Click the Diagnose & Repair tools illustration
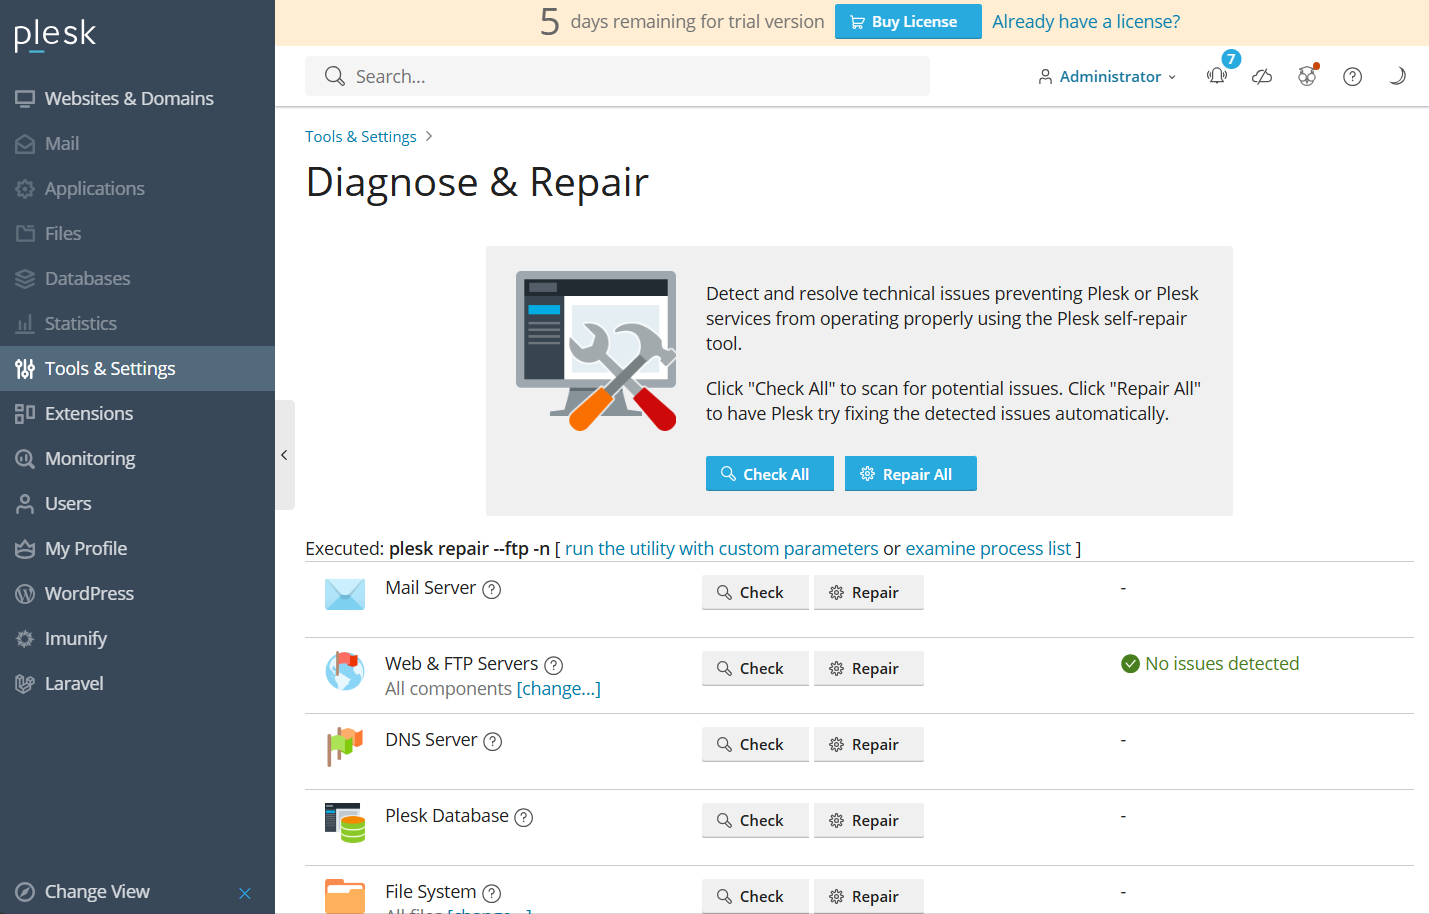 coord(596,351)
